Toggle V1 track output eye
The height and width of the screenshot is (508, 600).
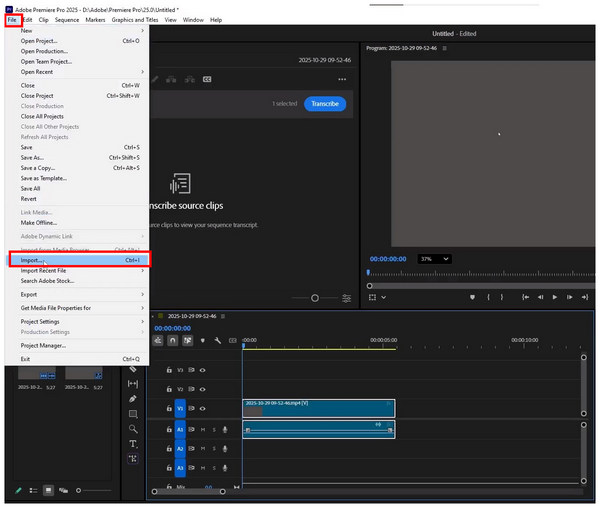click(x=202, y=409)
